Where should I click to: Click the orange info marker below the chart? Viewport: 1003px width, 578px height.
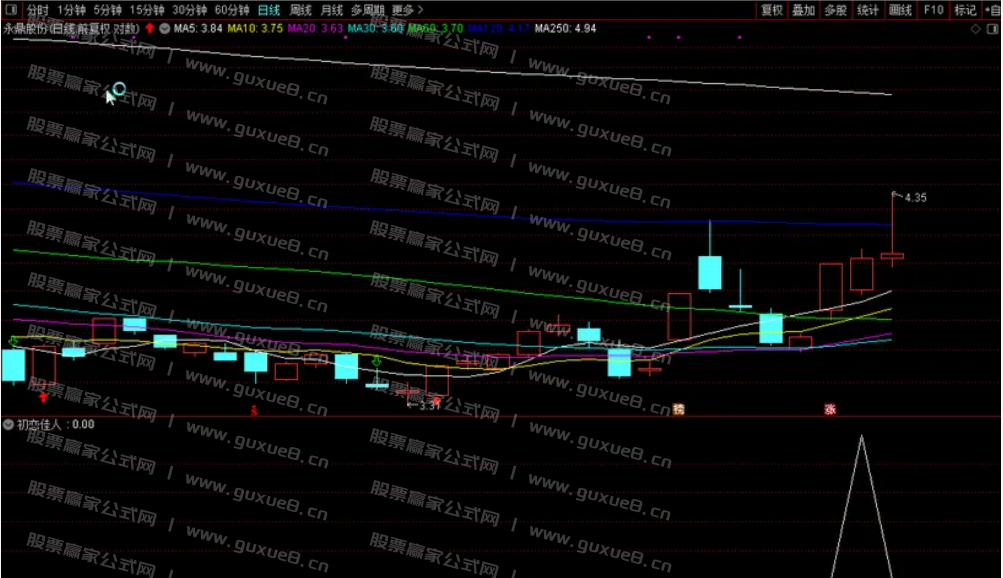click(679, 408)
